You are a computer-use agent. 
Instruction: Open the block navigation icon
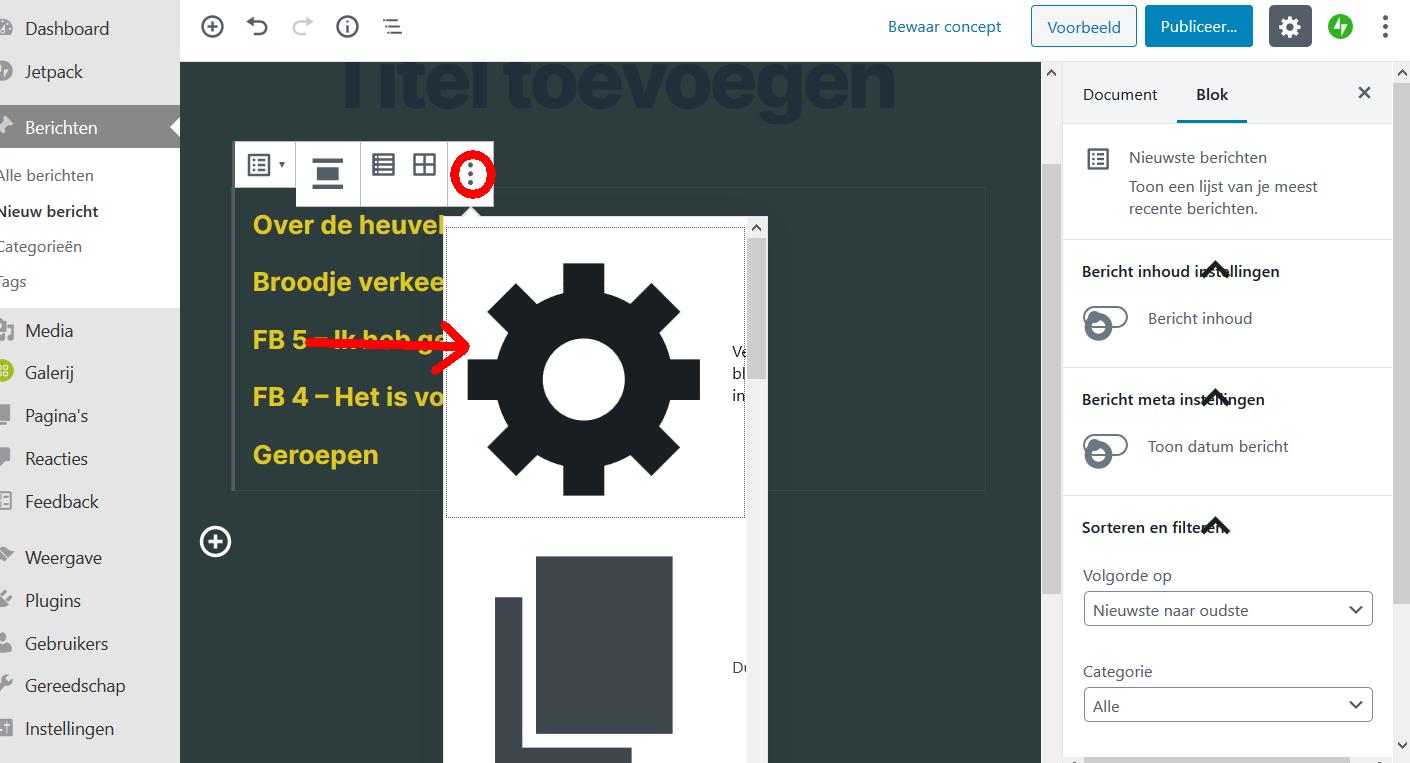pos(392,26)
